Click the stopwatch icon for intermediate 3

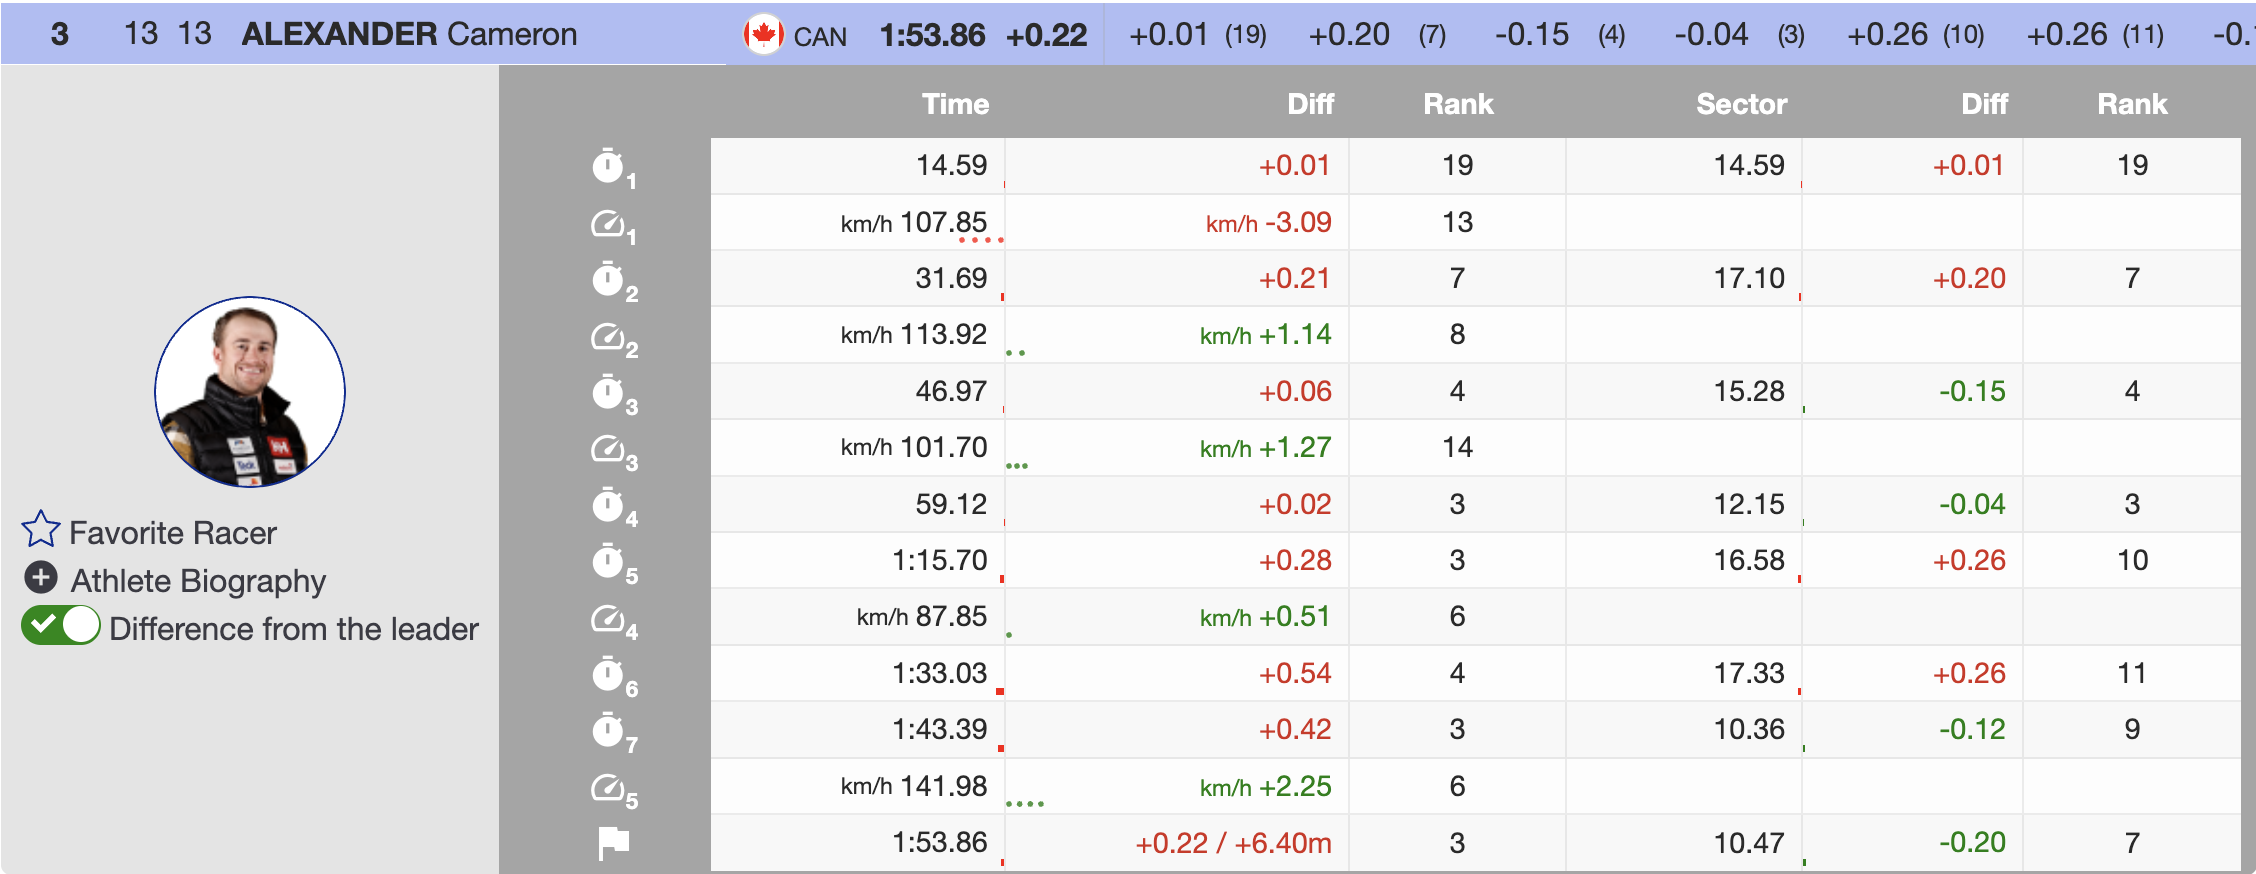point(608,392)
